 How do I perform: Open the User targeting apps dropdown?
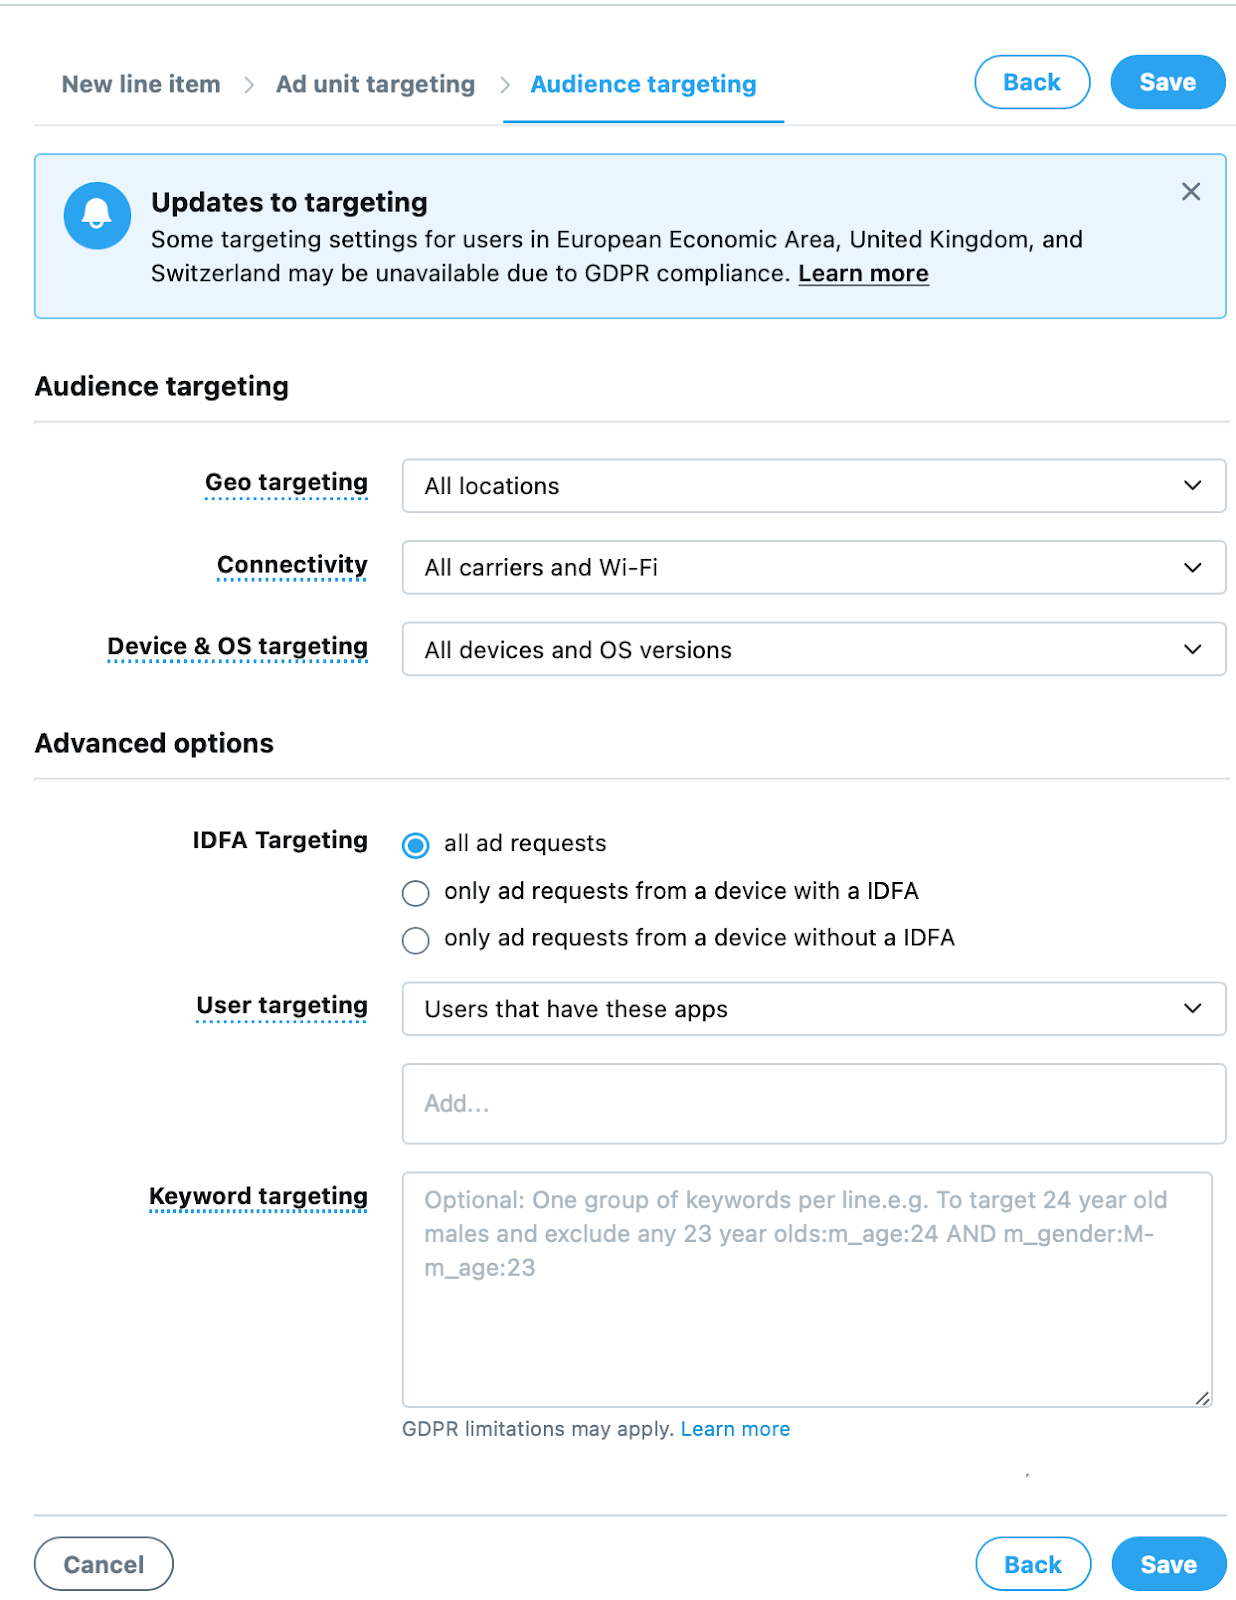(x=813, y=1009)
